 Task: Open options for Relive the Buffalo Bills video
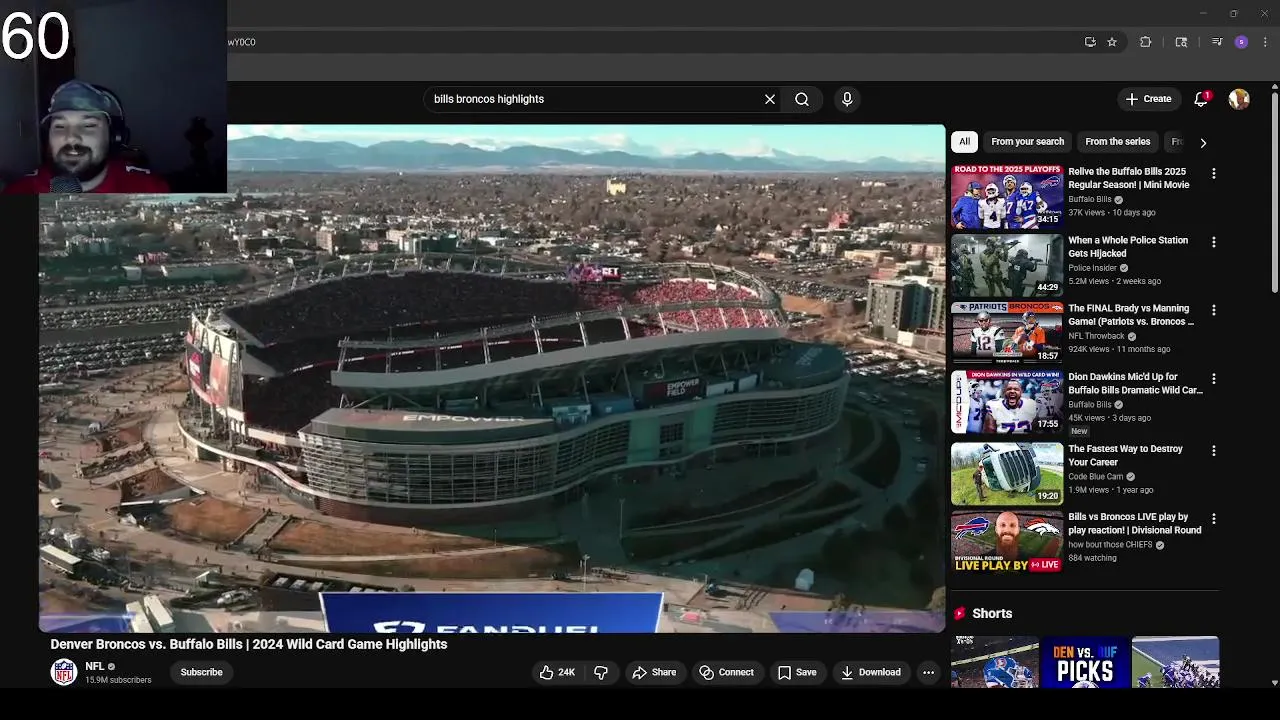click(x=1214, y=174)
